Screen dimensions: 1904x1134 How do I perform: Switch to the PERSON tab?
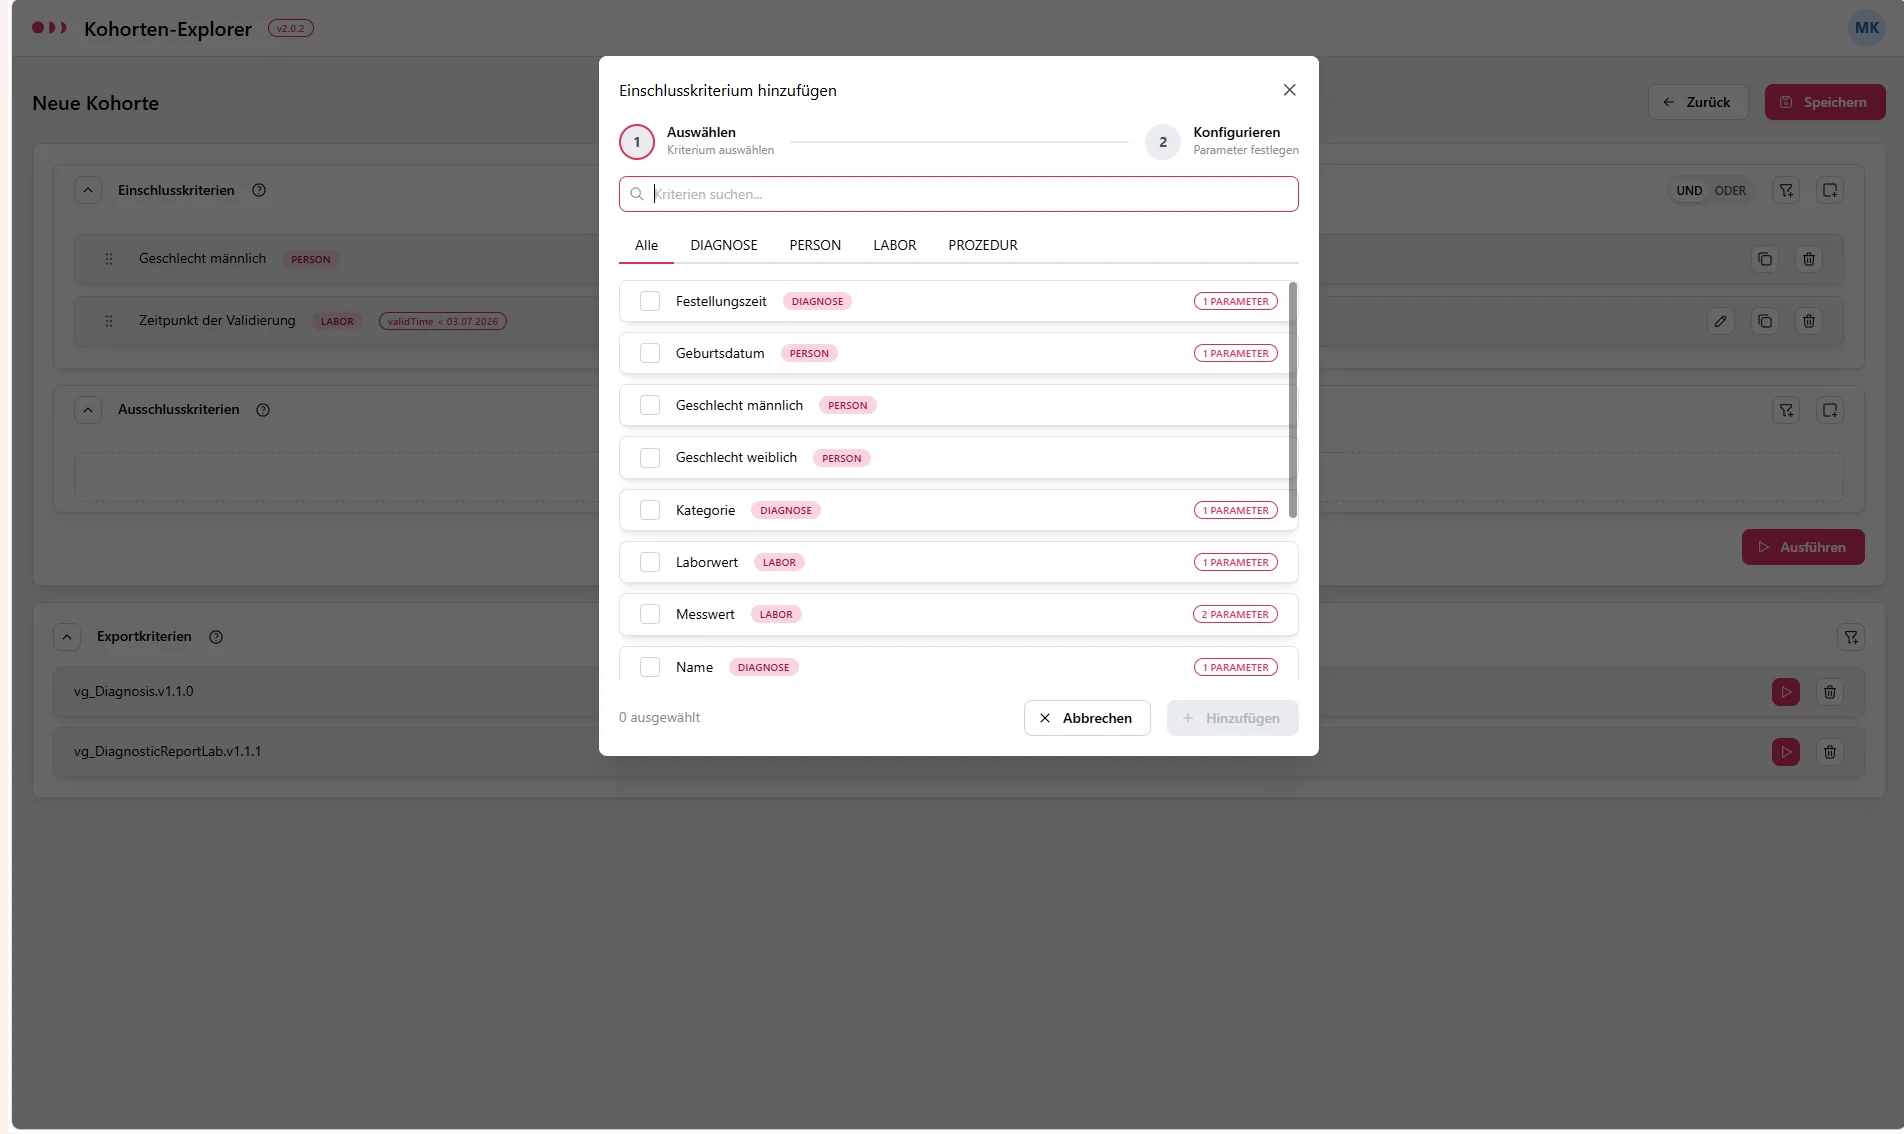815,245
